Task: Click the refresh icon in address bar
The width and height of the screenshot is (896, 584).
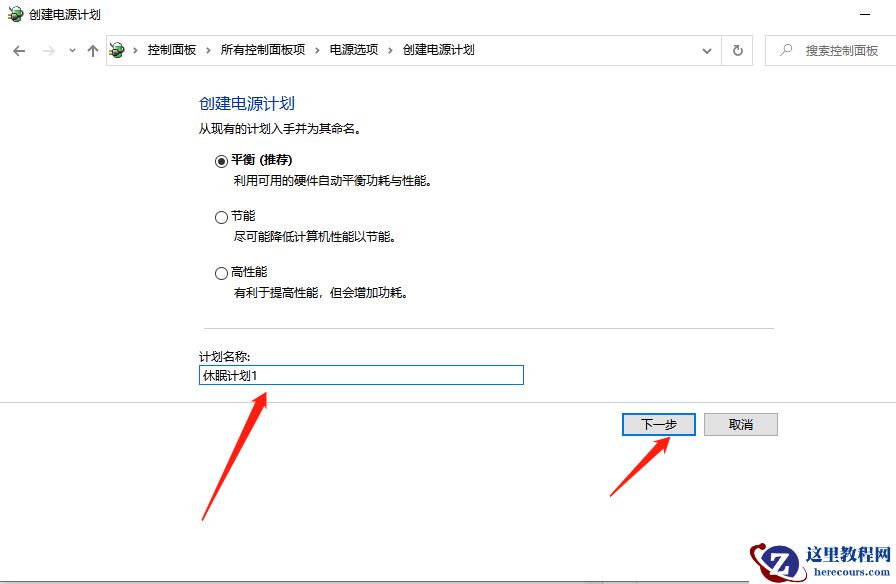Action: 737,51
